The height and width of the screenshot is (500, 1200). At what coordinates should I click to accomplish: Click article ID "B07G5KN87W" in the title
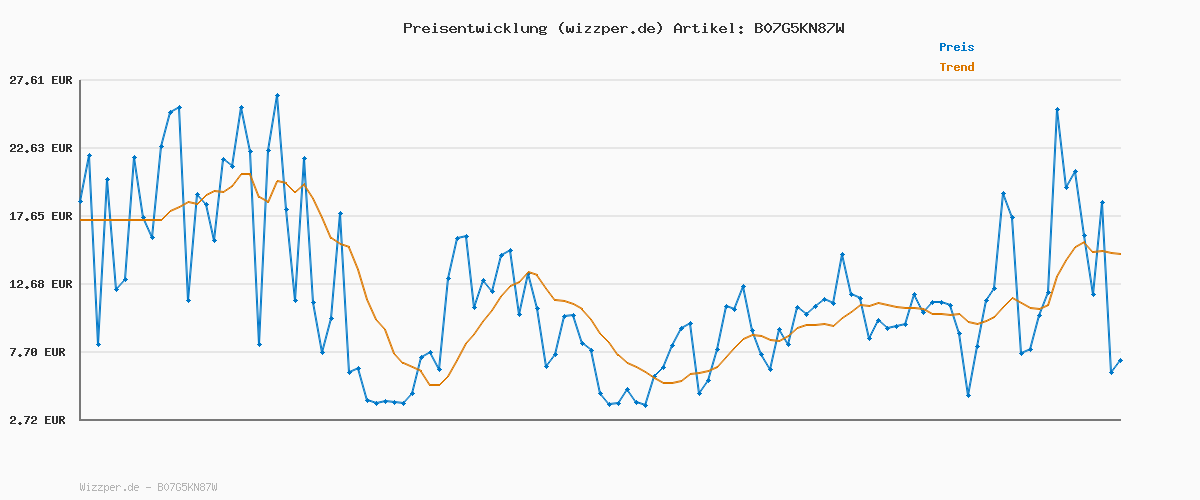799,28
